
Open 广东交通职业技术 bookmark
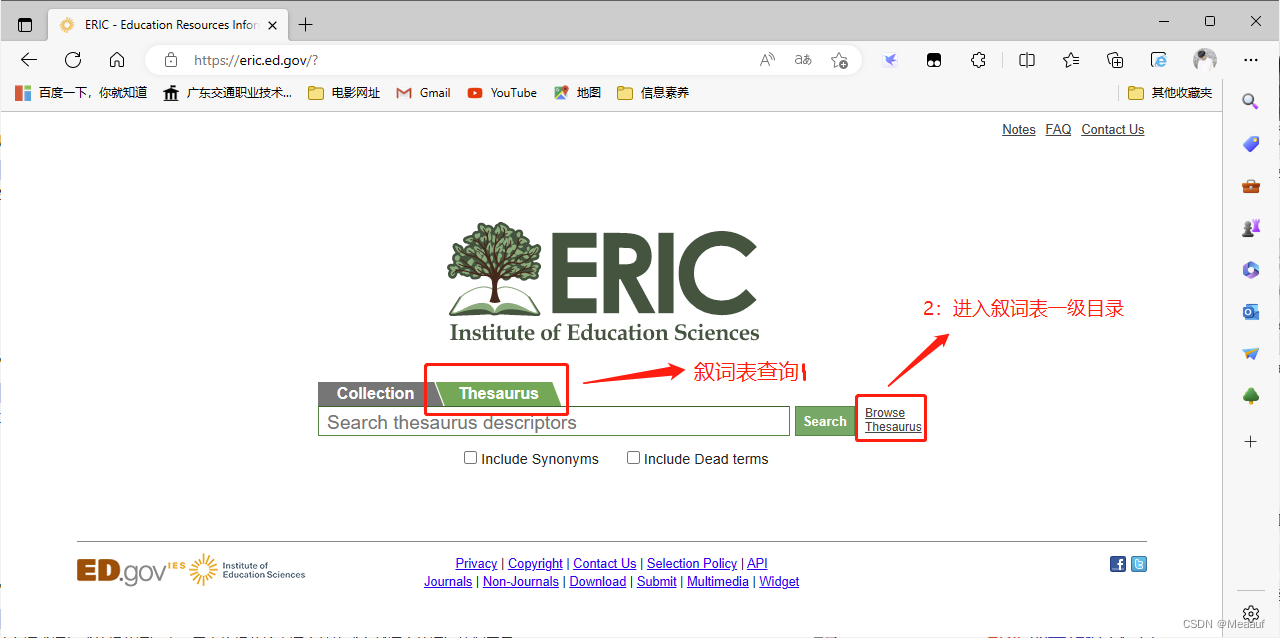(x=228, y=93)
